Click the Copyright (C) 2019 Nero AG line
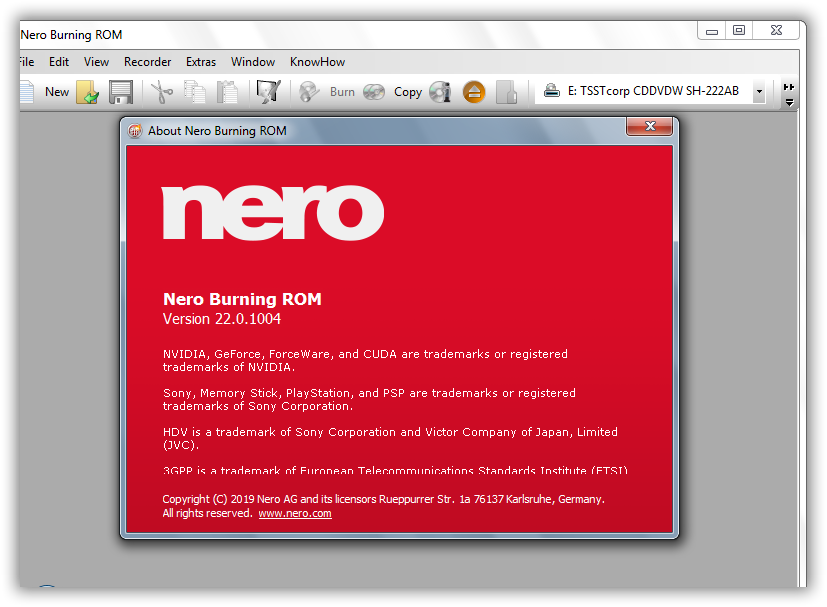Screen dimensions: 827x607 pos(383,499)
